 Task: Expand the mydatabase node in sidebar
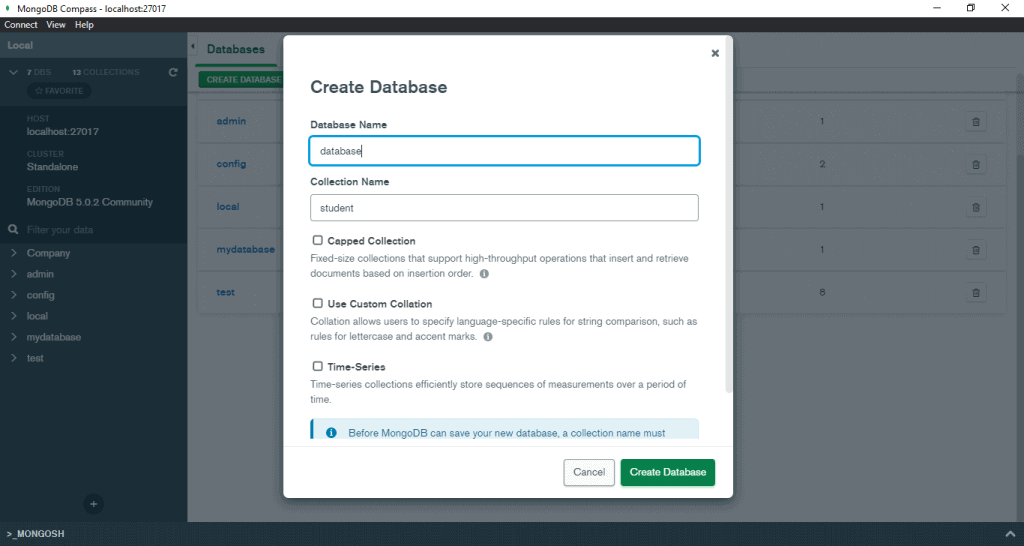(14, 337)
